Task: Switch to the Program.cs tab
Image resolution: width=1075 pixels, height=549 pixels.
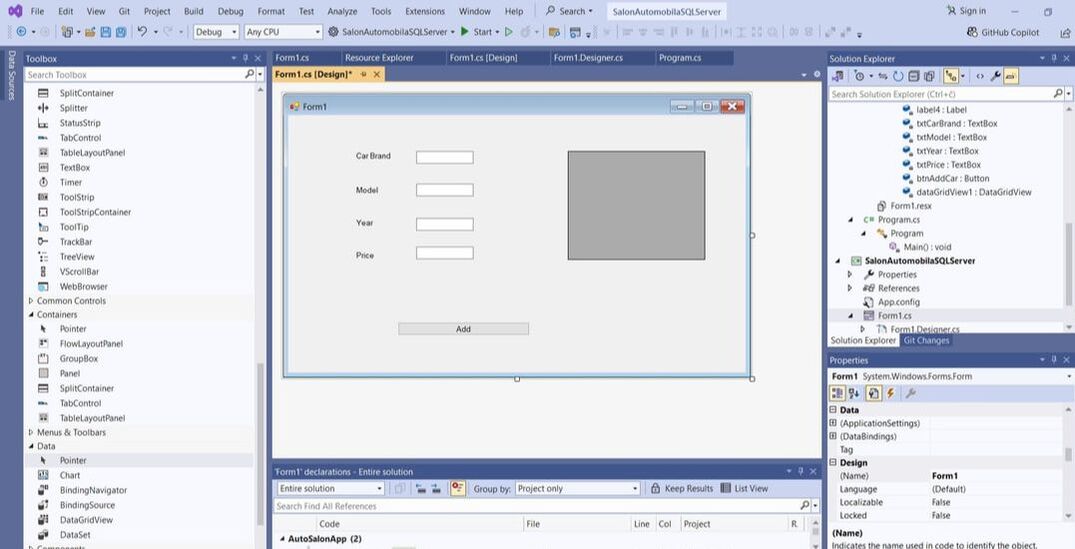Action: [680, 58]
